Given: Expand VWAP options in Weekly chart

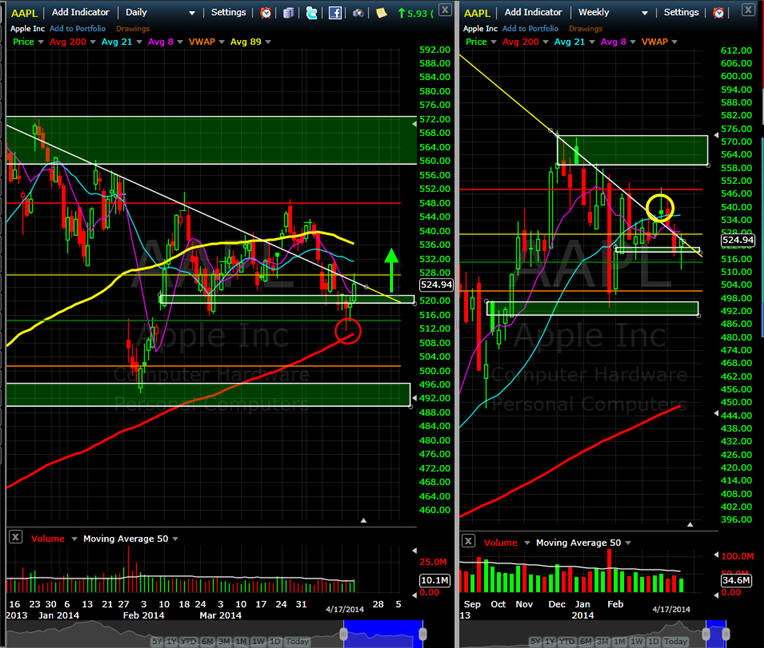Looking at the screenshot, I should click(x=674, y=42).
